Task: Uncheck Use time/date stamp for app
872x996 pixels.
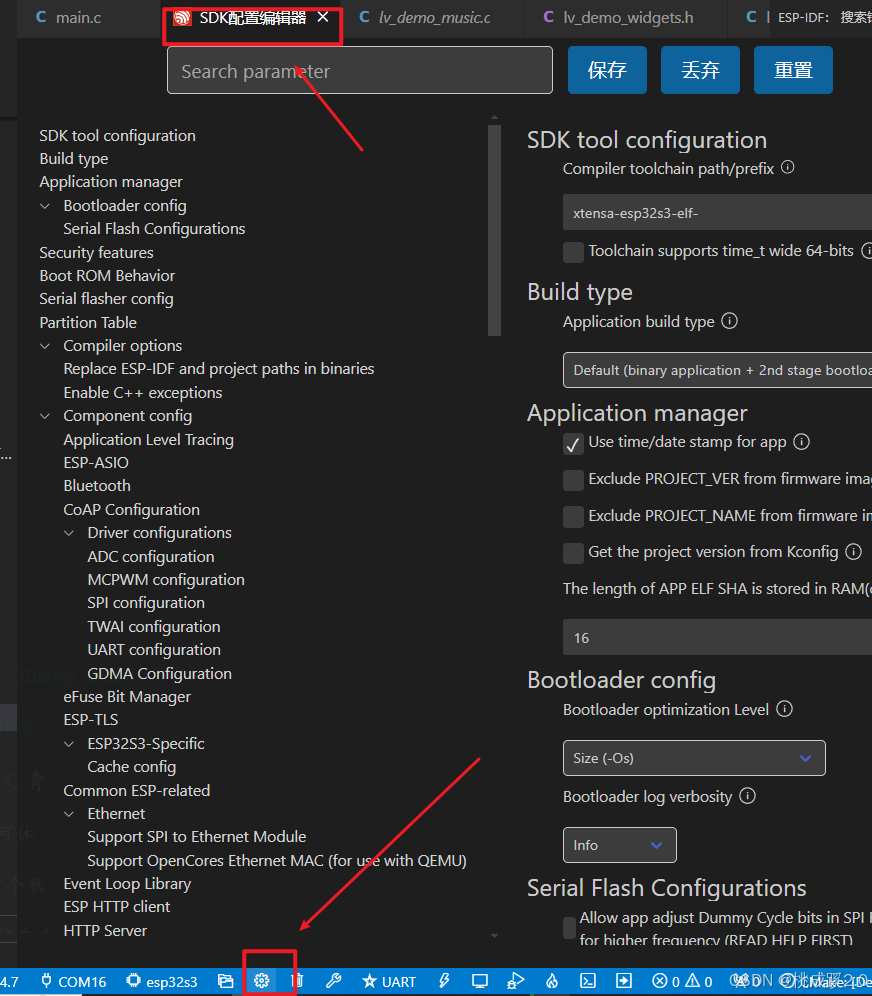Action: (573, 444)
